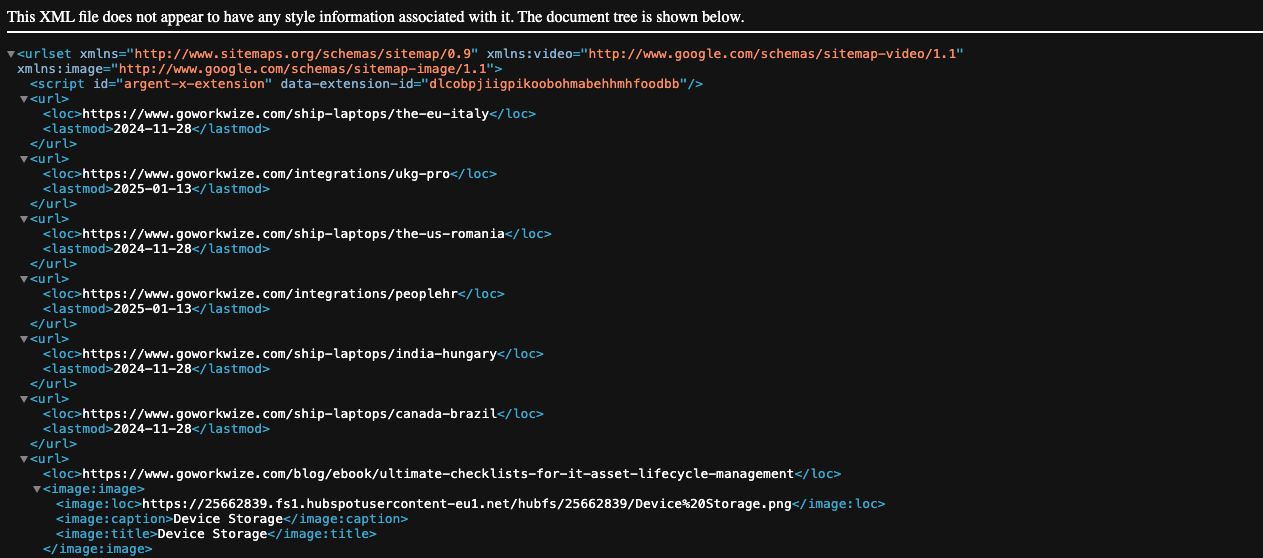Collapse the root urlset element

click(11, 54)
